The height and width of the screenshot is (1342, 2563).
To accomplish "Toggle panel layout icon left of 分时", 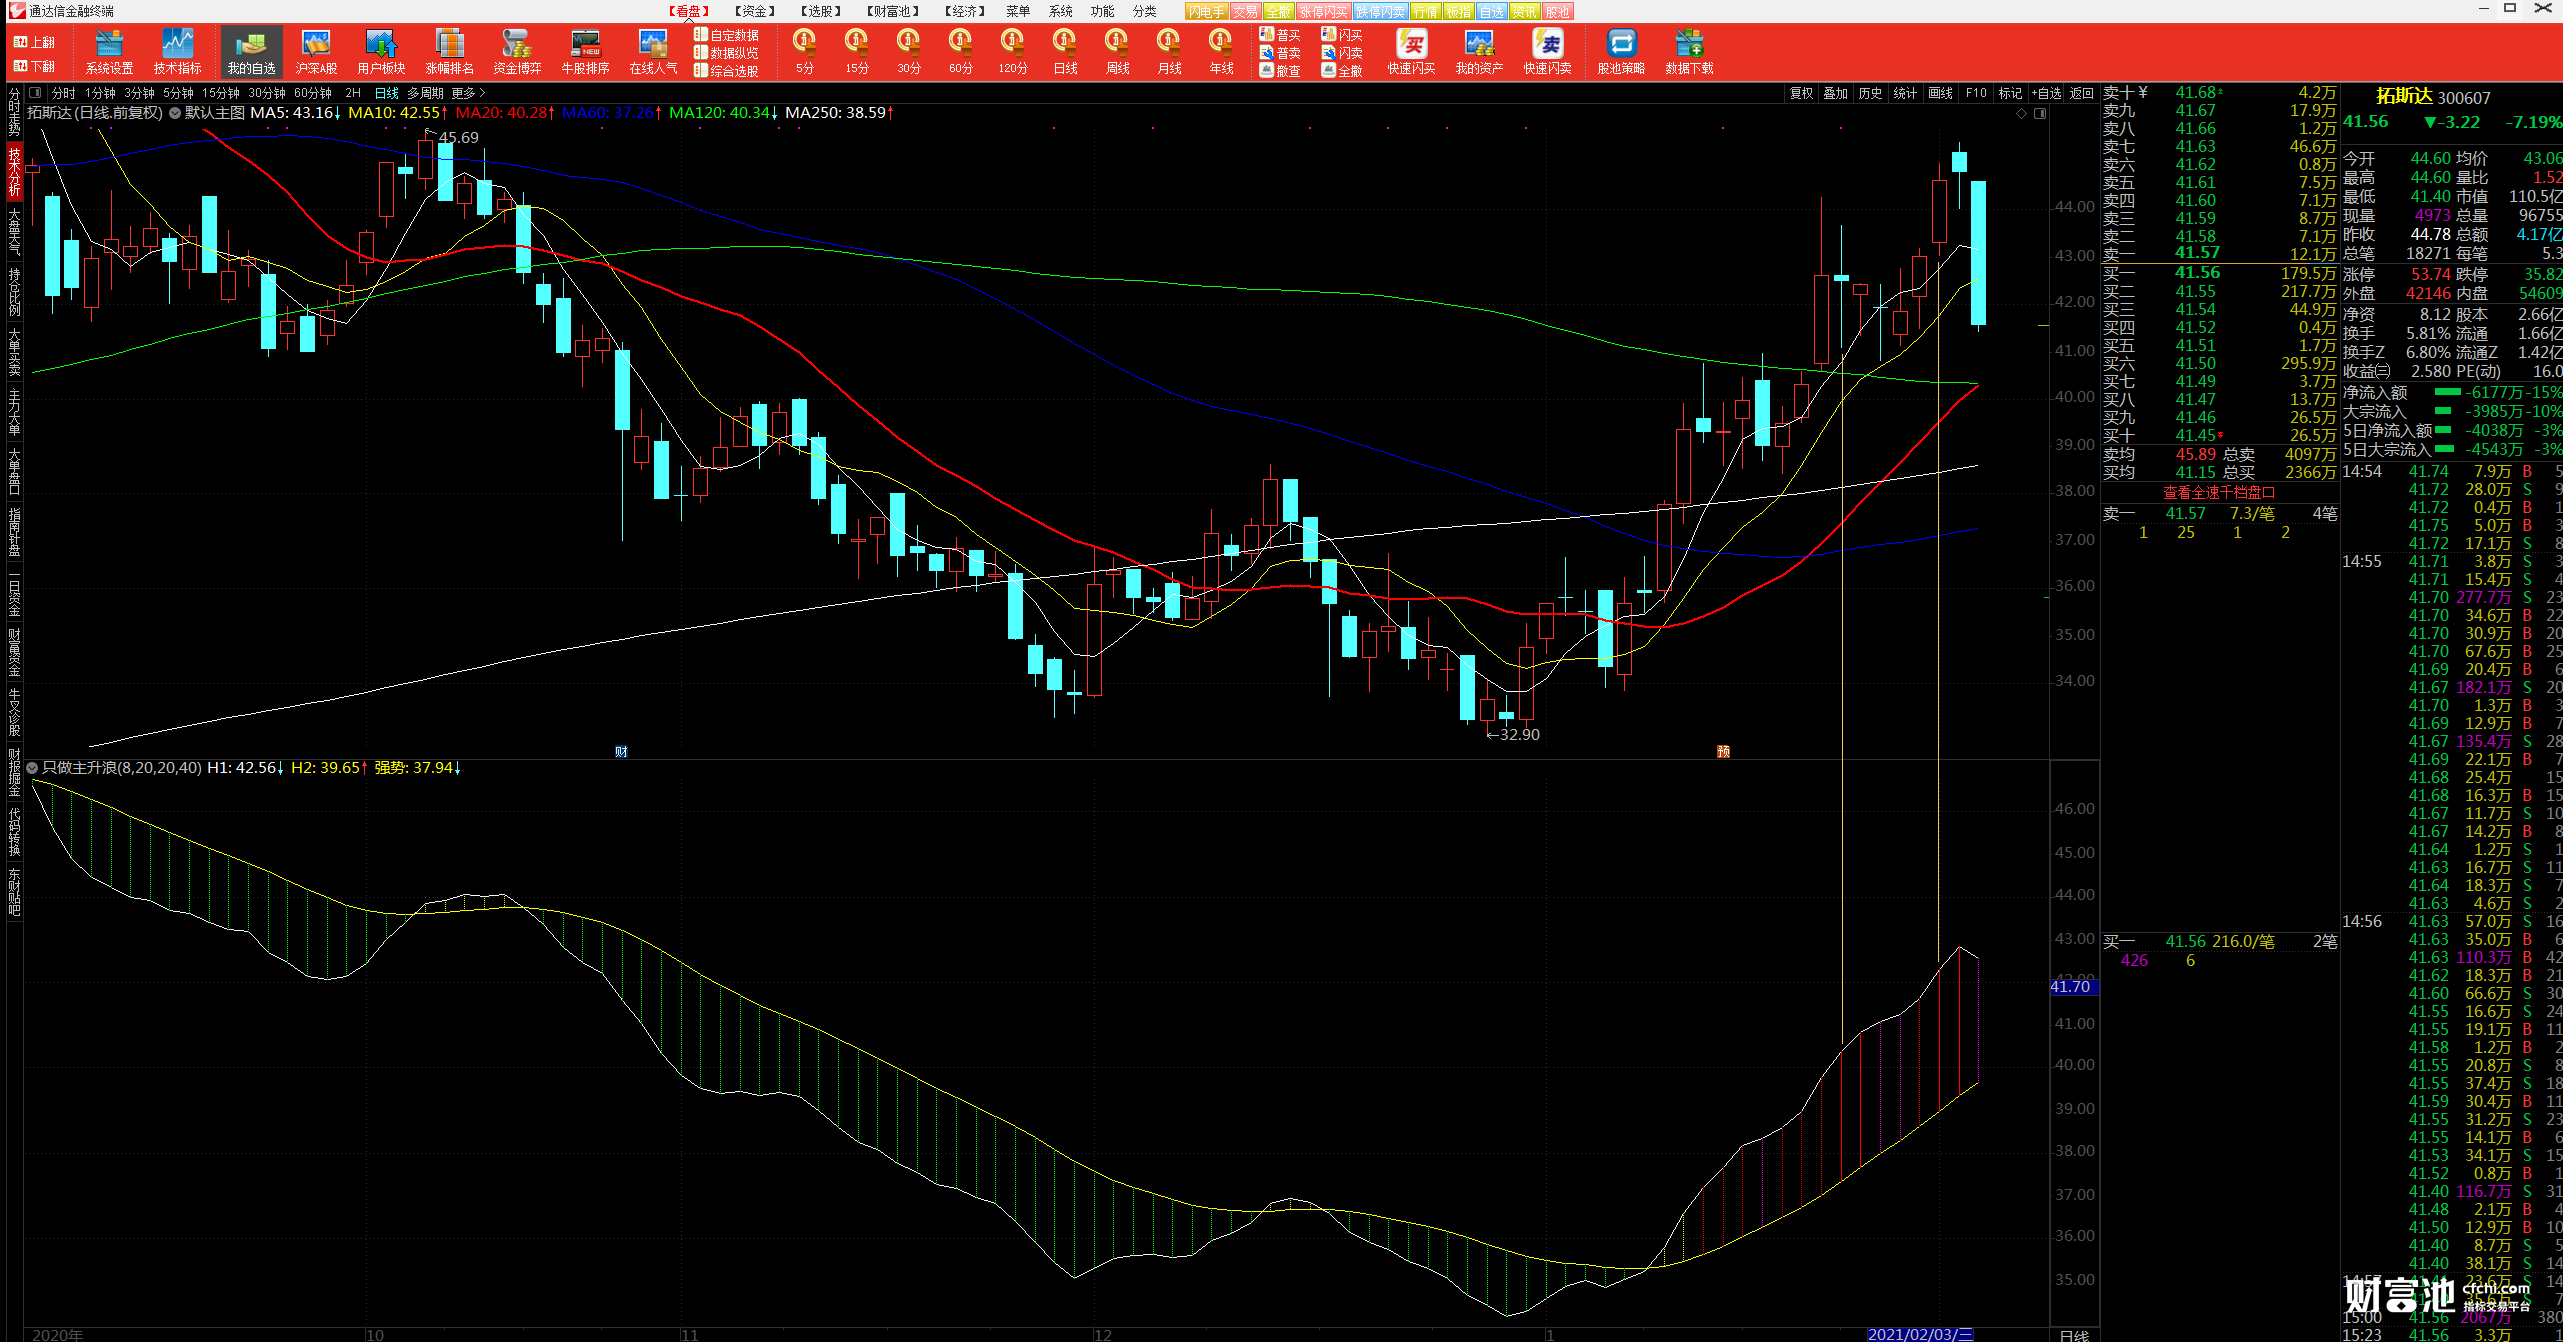I will (x=37, y=93).
